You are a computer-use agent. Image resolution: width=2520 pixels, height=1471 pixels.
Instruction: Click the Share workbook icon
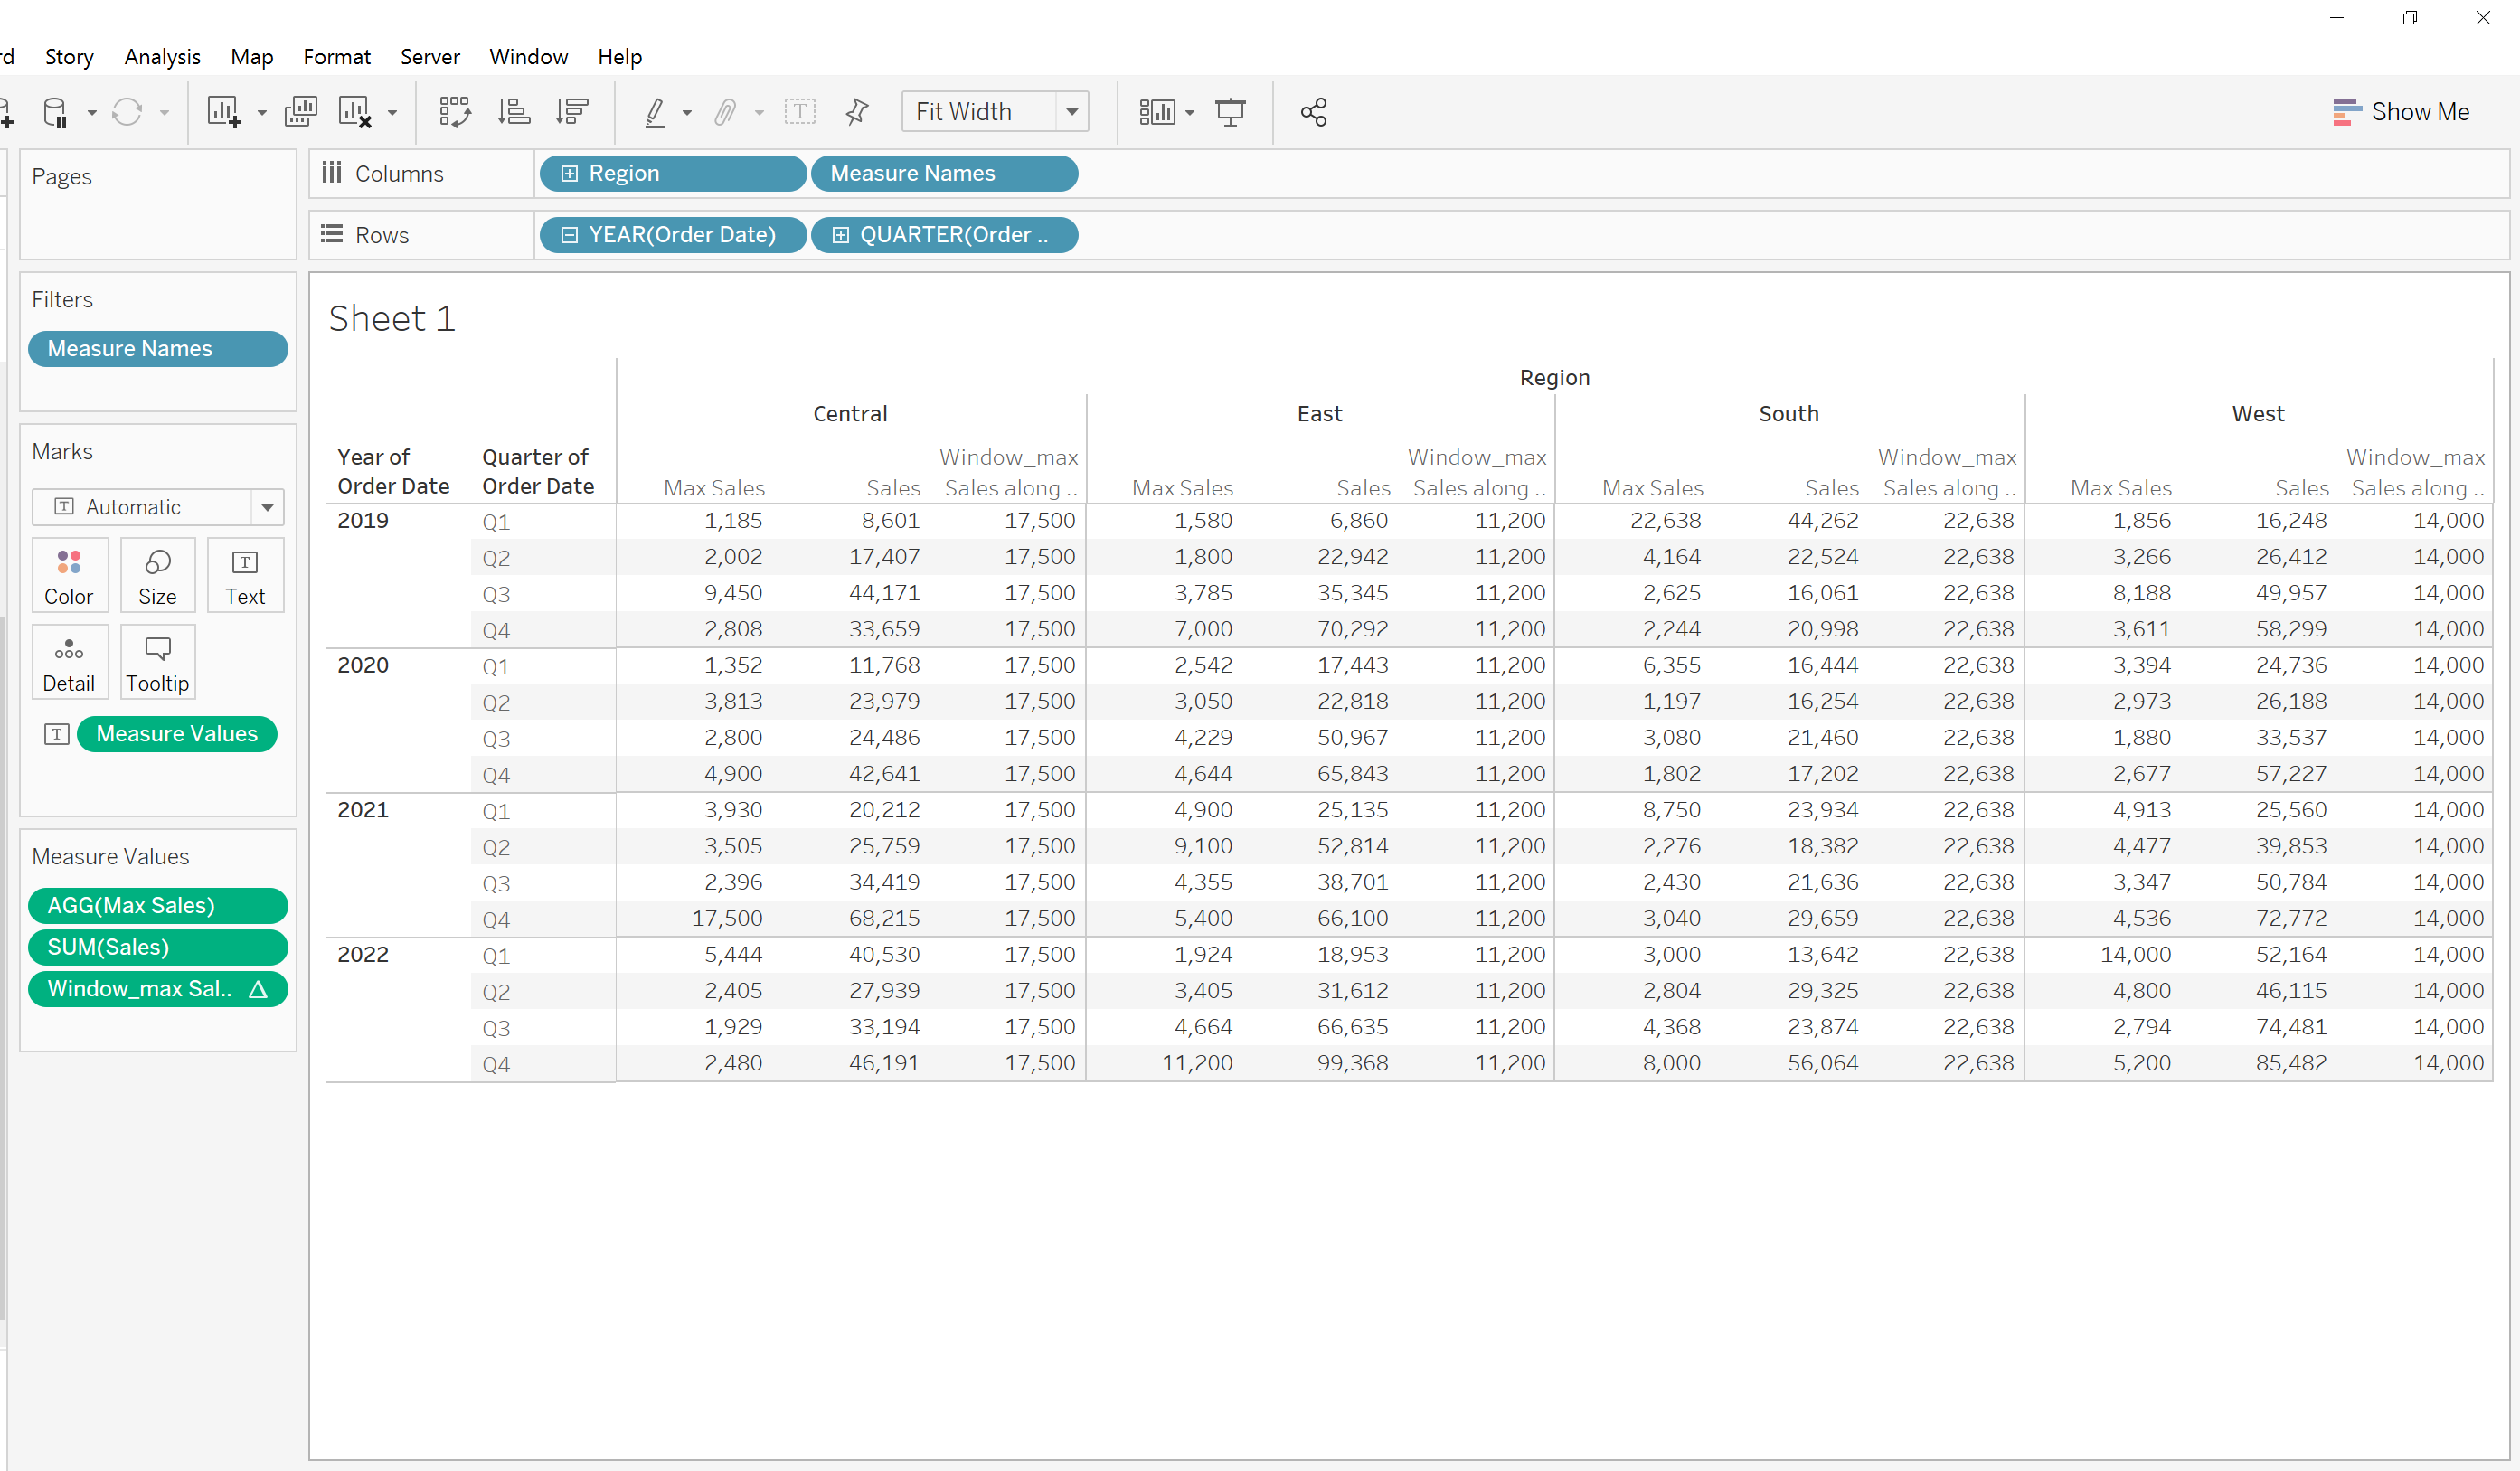coord(1313,112)
